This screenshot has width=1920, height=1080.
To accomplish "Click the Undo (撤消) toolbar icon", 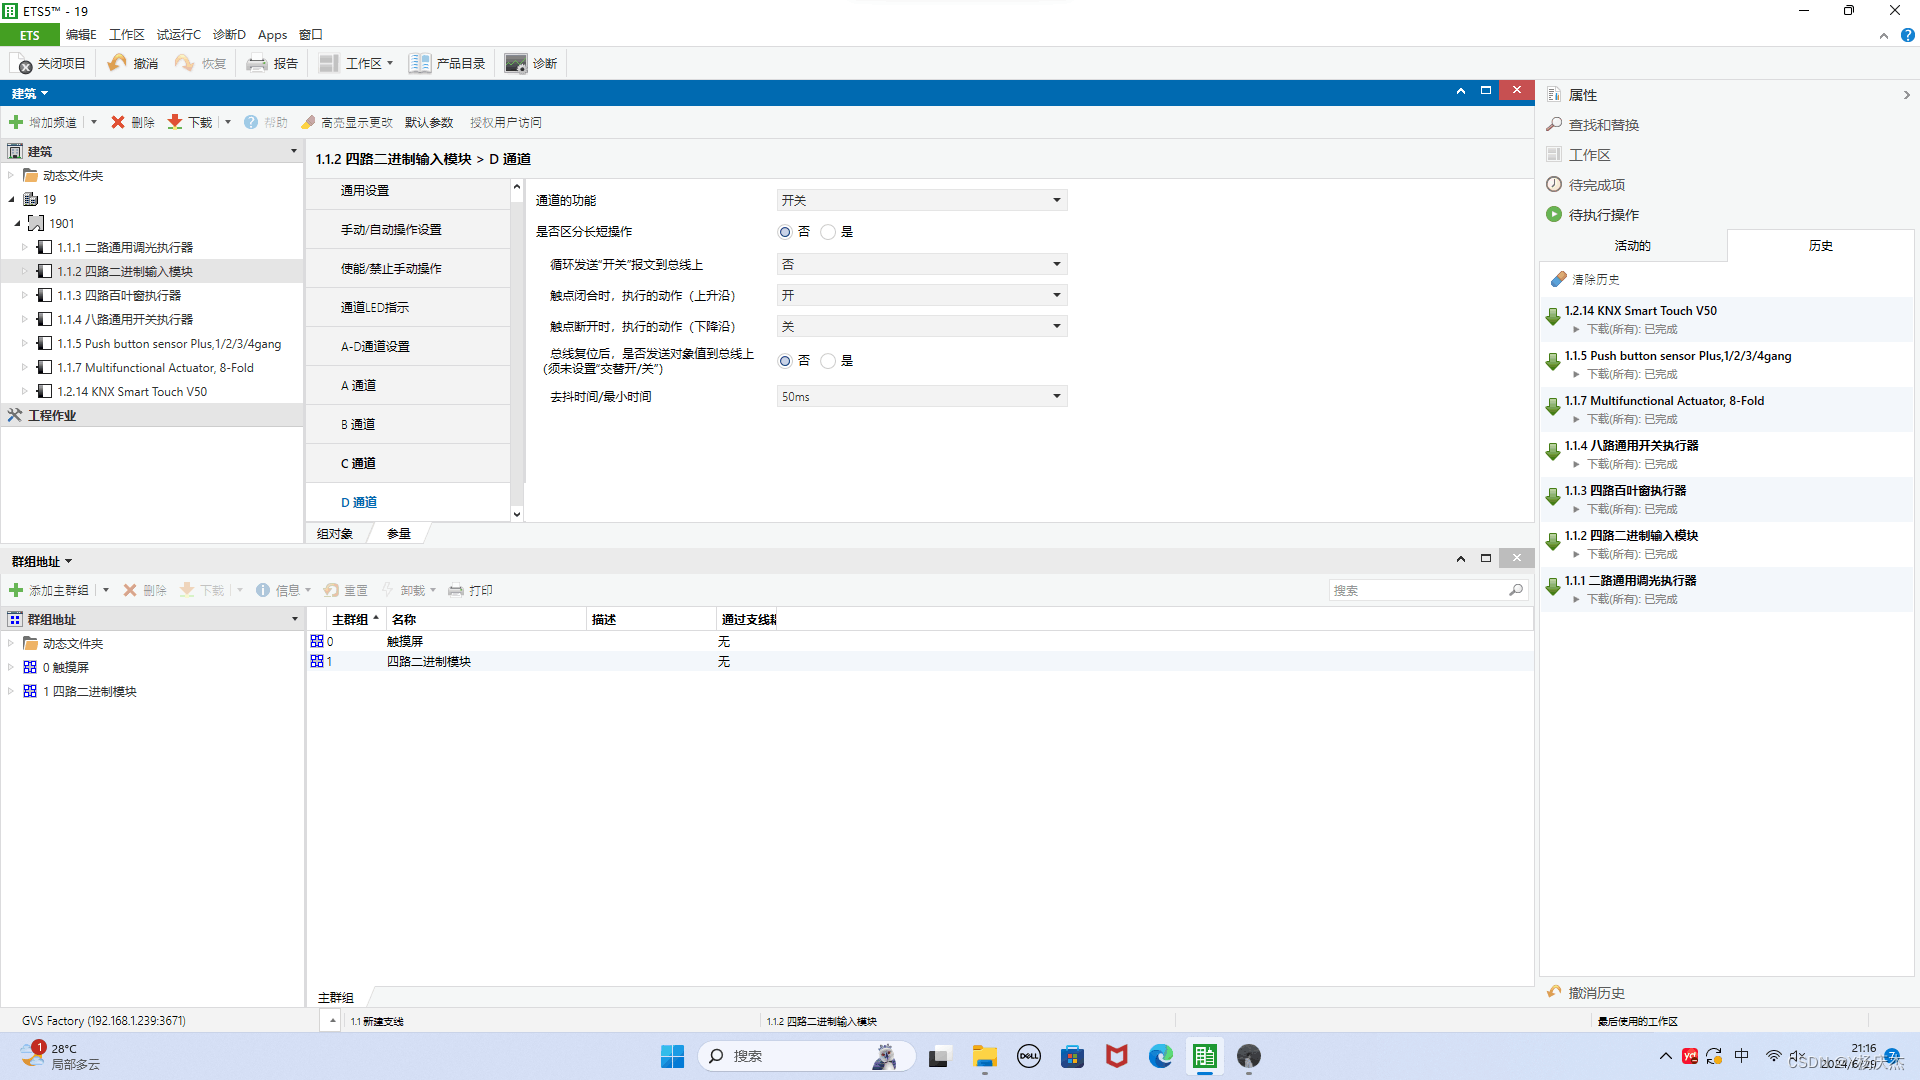I will [118, 63].
